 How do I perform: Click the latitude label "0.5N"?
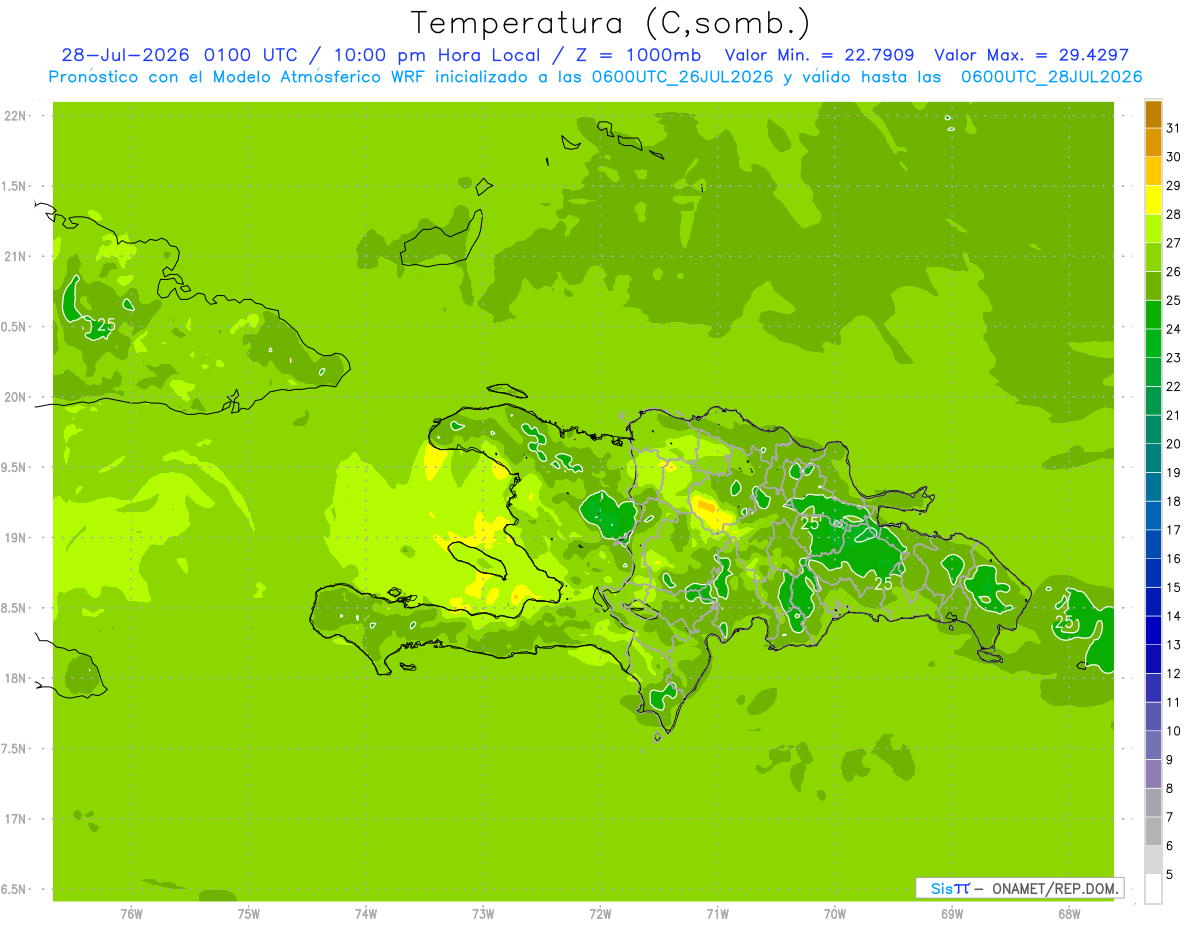(x=14, y=327)
